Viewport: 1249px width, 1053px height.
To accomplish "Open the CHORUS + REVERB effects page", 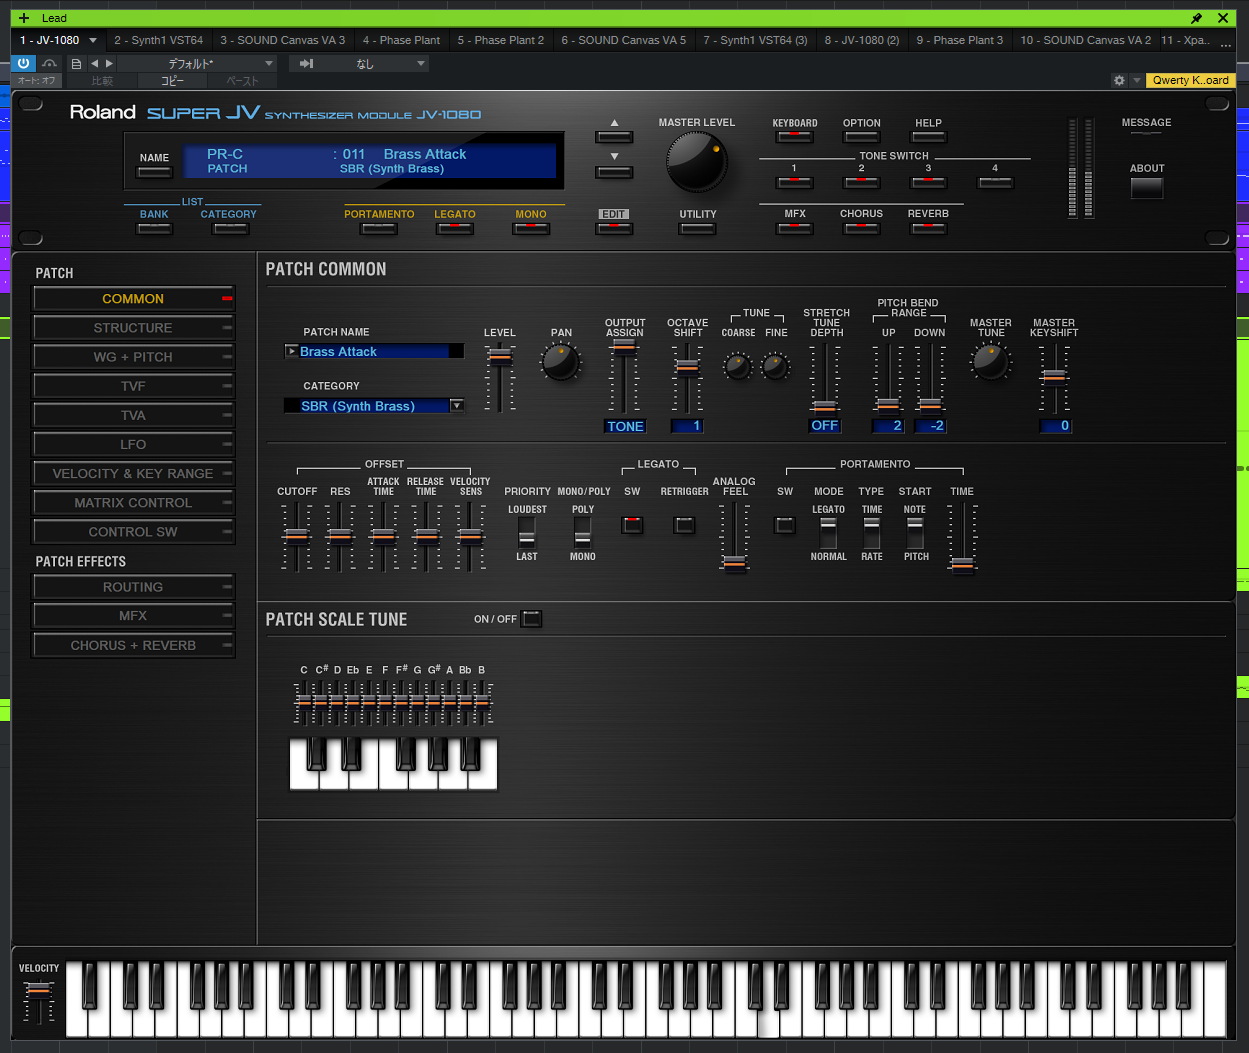I will [x=133, y=645].
